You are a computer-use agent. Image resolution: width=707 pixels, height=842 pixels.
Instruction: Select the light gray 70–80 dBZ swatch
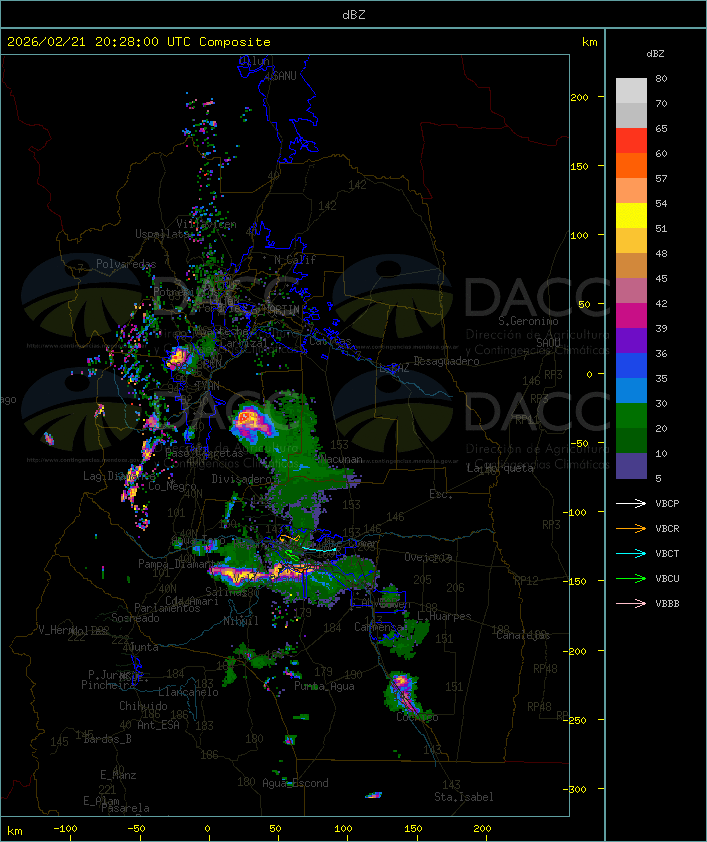631,90
